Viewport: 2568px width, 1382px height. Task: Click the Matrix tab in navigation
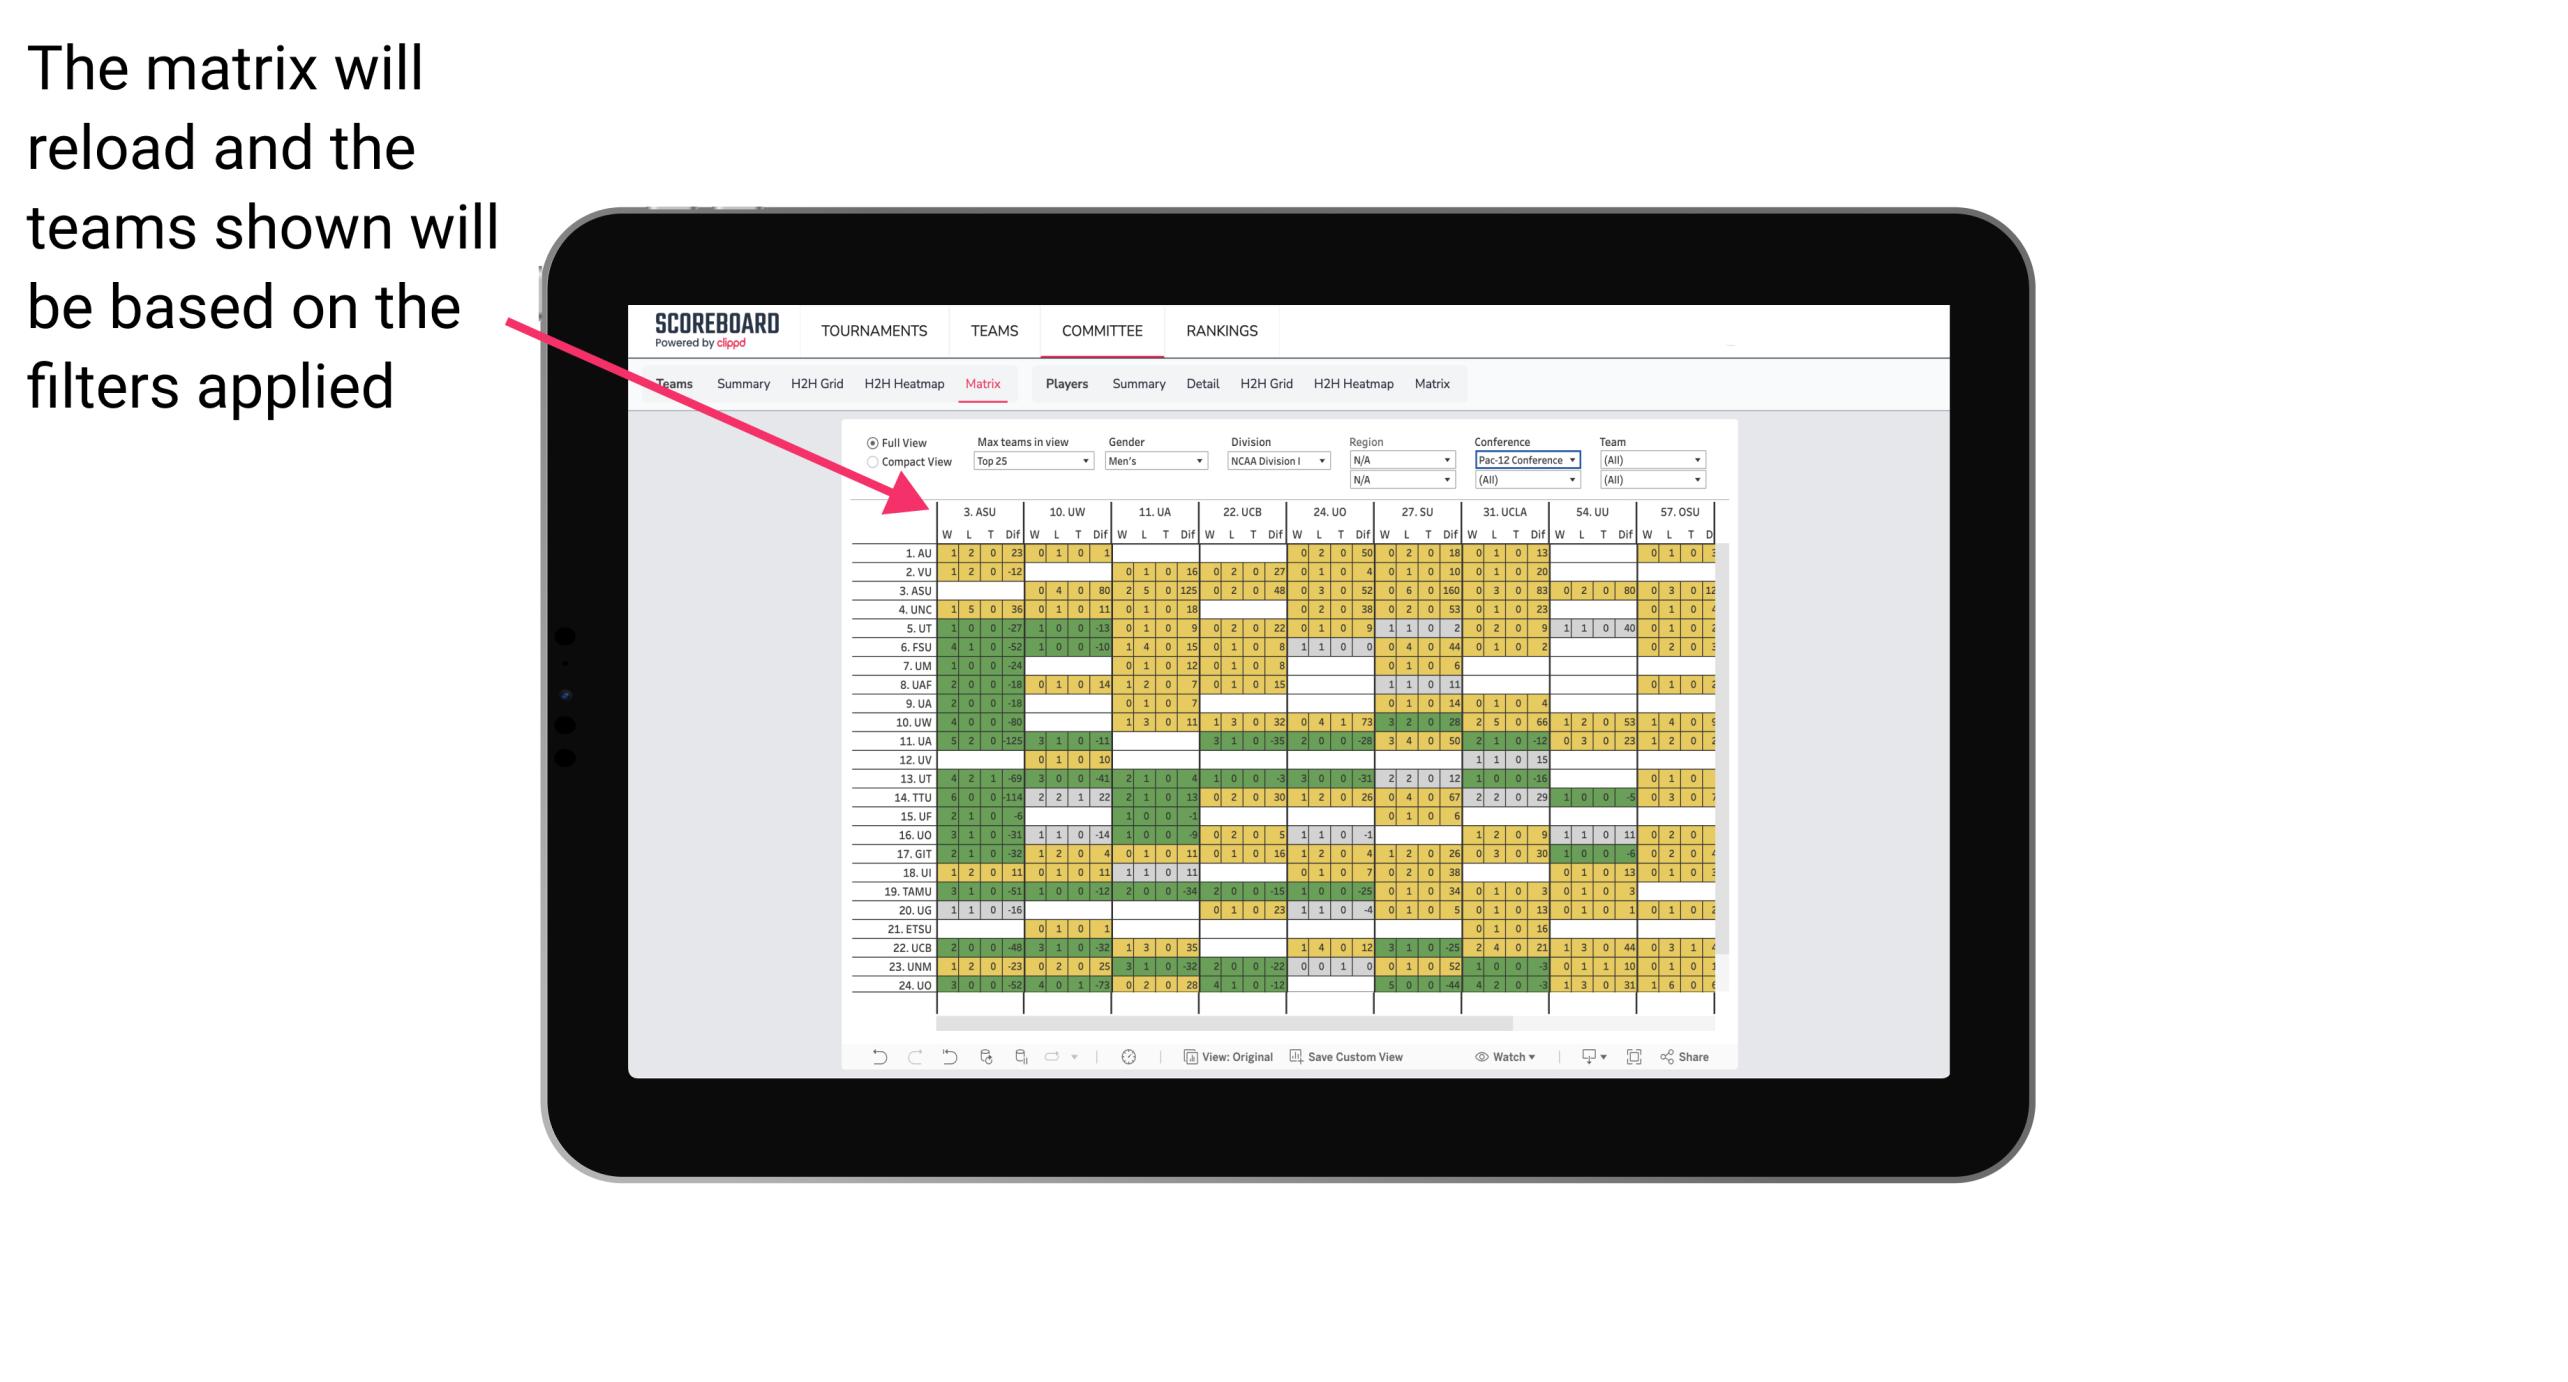(985, 385)
